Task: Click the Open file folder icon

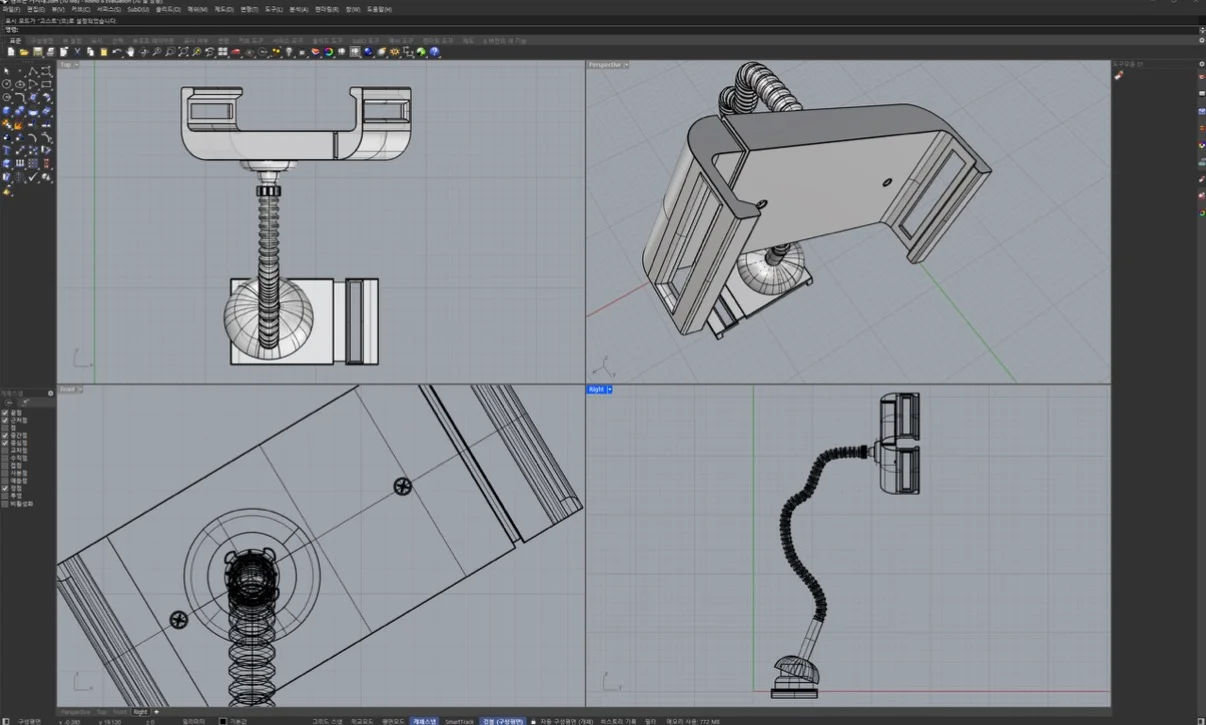Action: (24, 52)
